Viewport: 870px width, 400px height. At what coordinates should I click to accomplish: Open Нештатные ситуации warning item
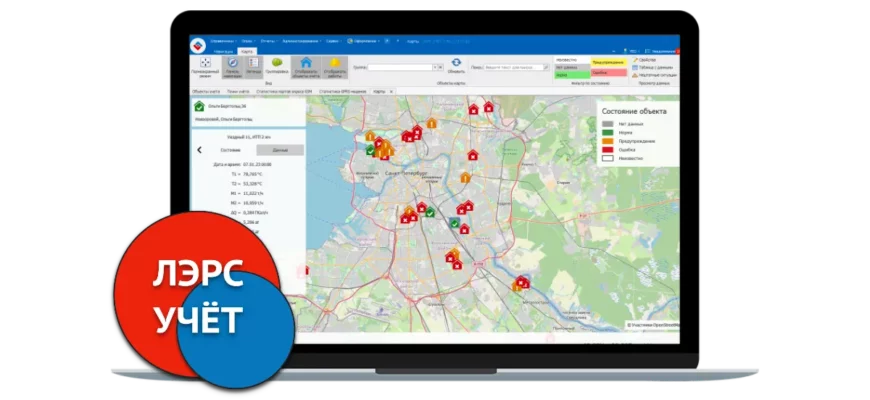(x=654, y=74)
